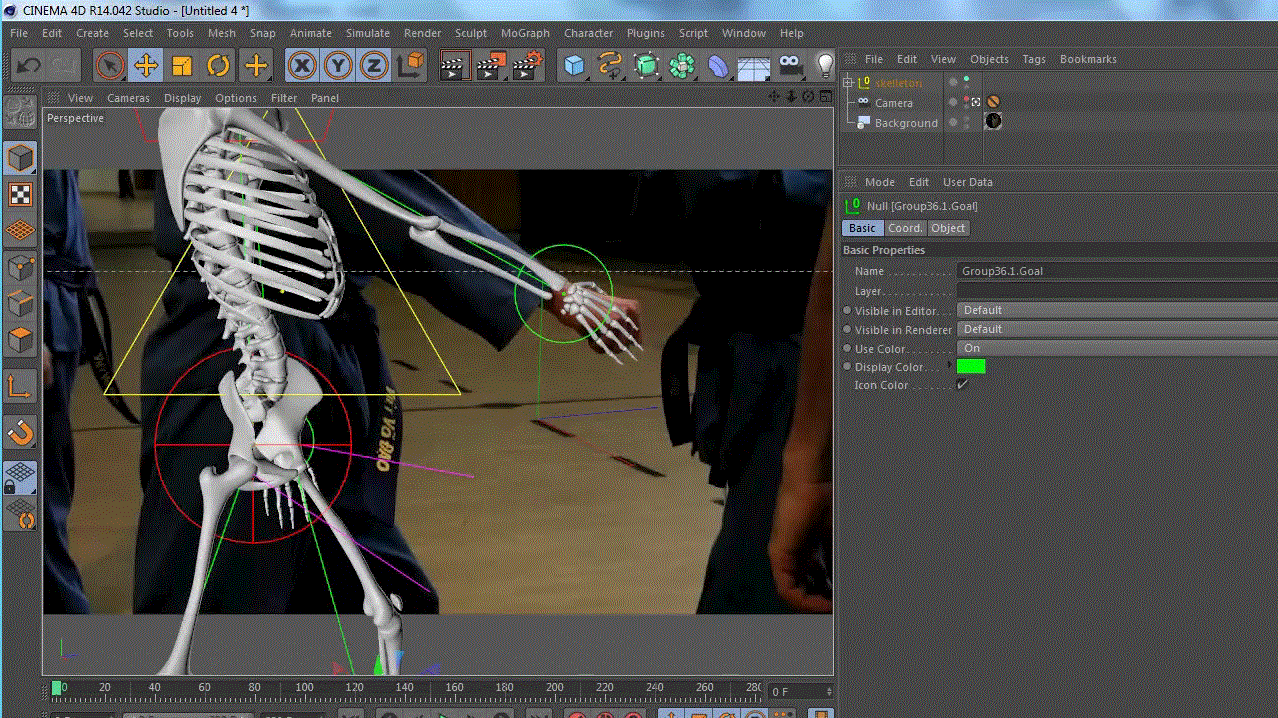The width and height of the screenshot is (1278, 718).
Task: Open the spline pen tool icon
Action: [x=610, y=66]
